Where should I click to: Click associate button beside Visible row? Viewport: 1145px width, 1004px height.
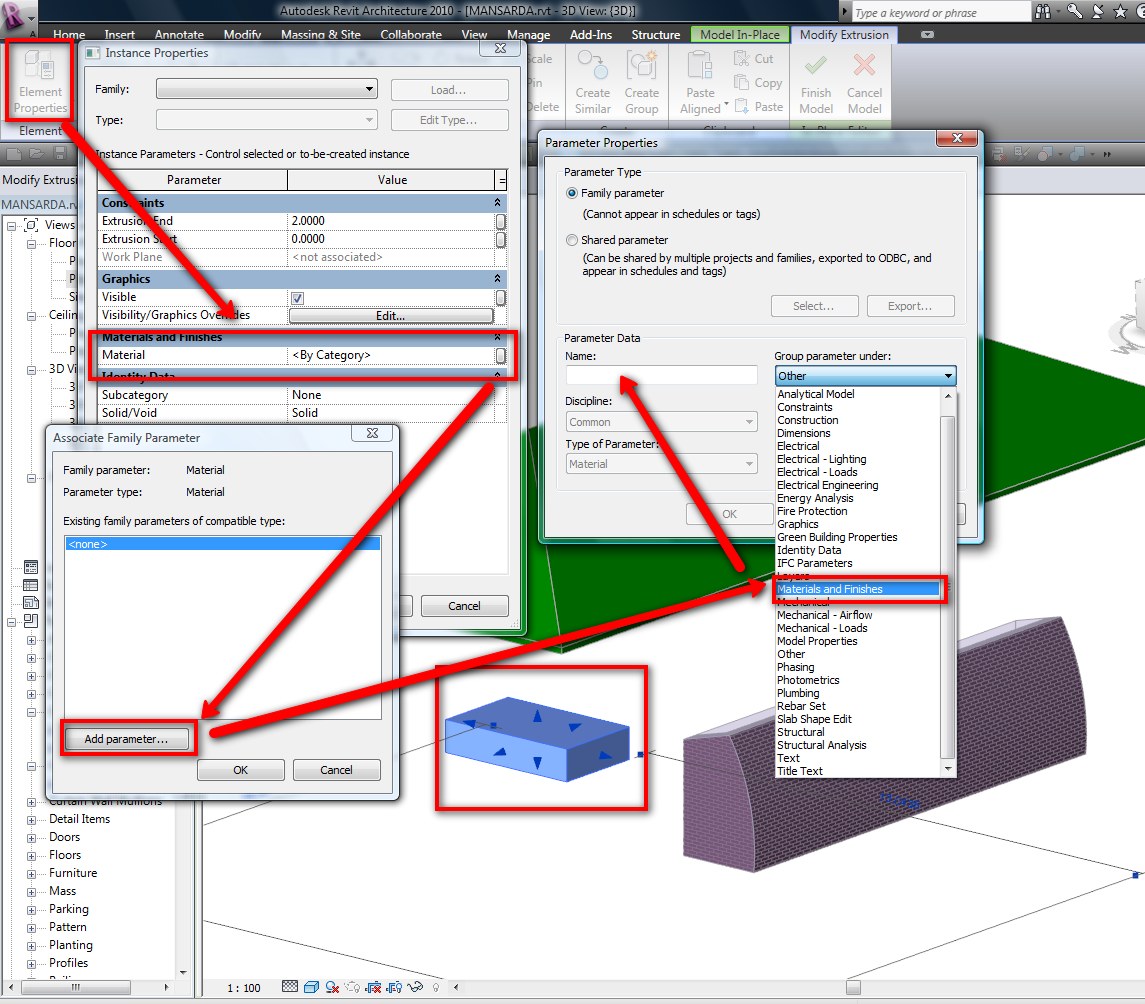[x=501, y=297]
